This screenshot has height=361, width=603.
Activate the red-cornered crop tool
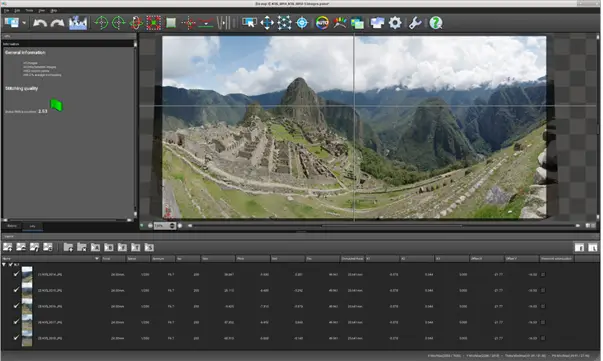point(153,23)
